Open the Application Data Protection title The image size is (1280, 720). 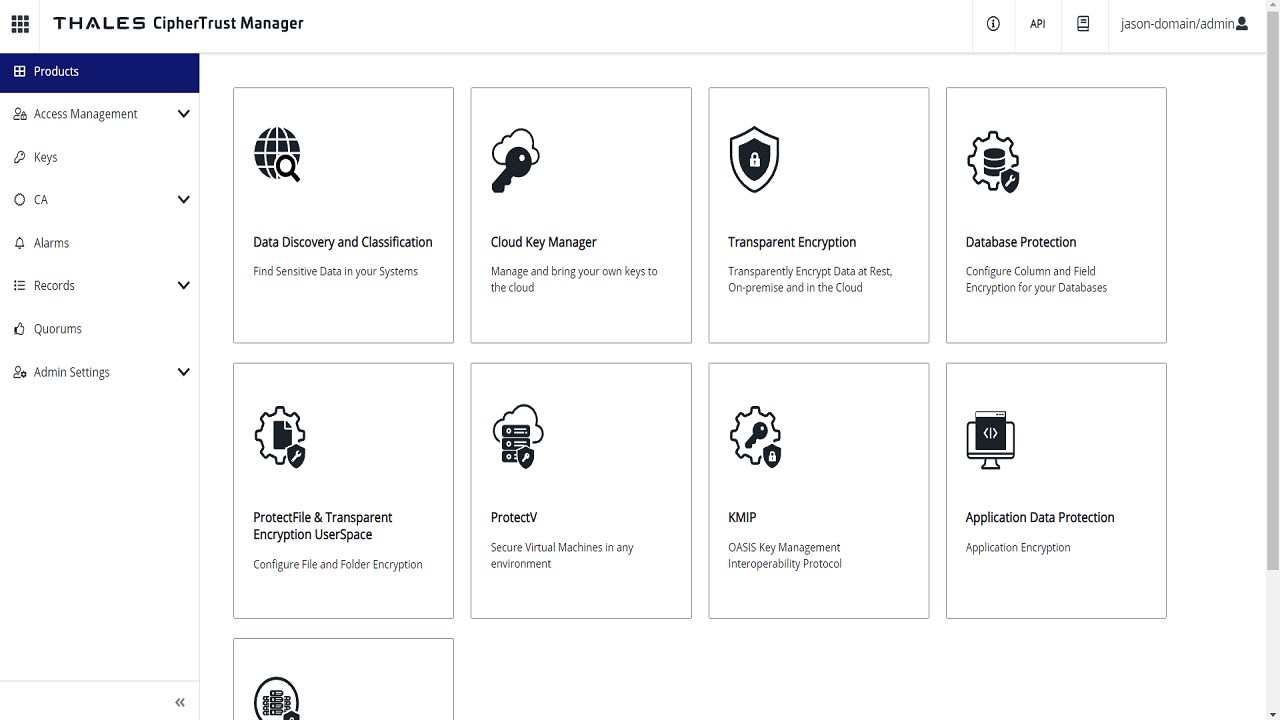tap(1040, 518)
